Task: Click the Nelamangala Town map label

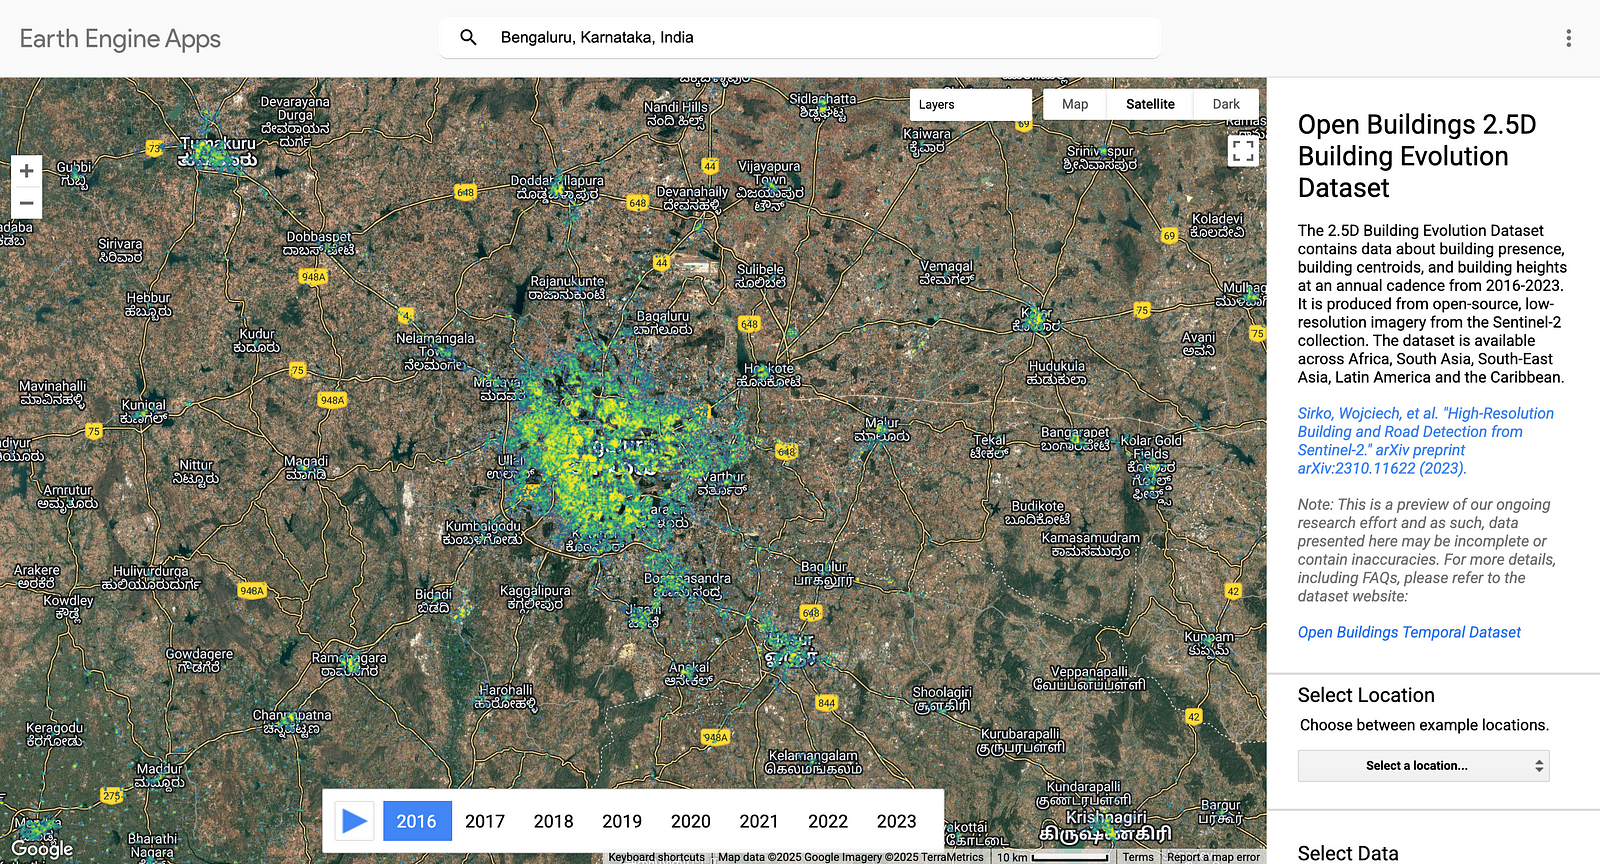Action: 434,351
